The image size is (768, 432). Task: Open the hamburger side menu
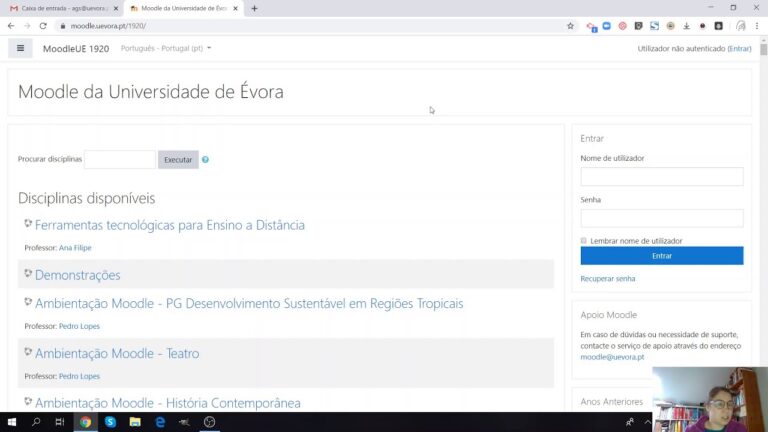pyautogui.click(x=20, y=48)
